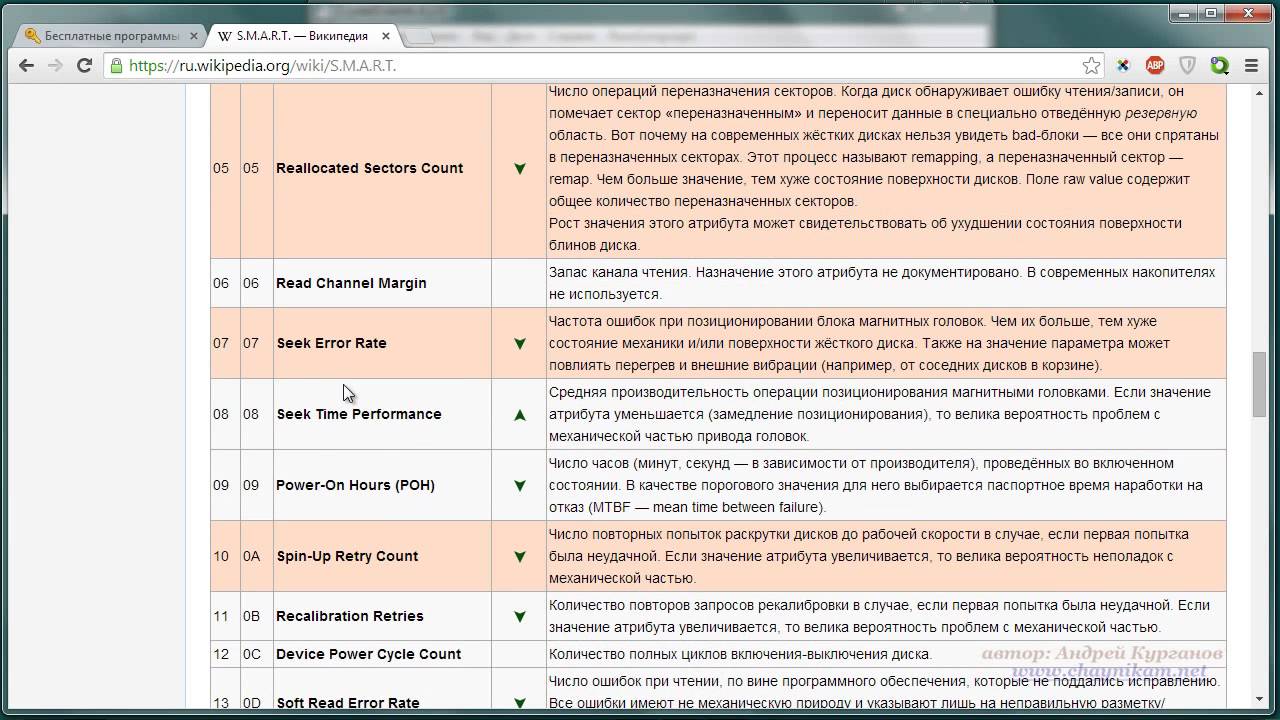Click hex code 0A in Spin-Up Retry row

click(251, 556)
